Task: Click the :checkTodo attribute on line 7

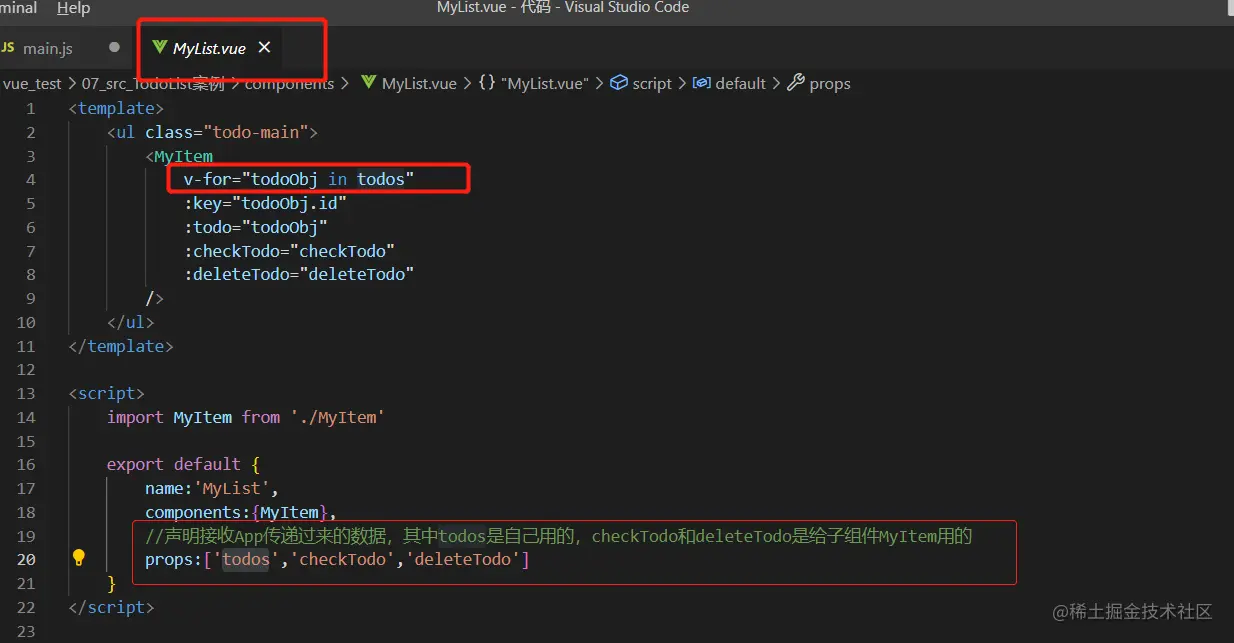Action: coord(290,251)
